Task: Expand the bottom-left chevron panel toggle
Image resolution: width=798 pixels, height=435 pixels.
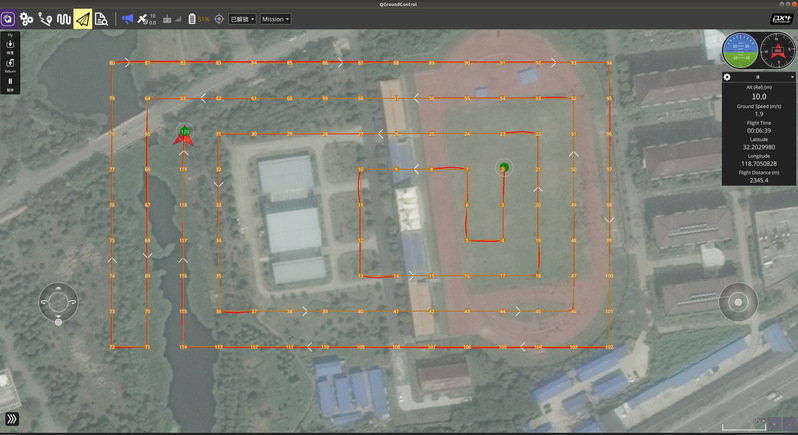Action: [x=11, y=419]
